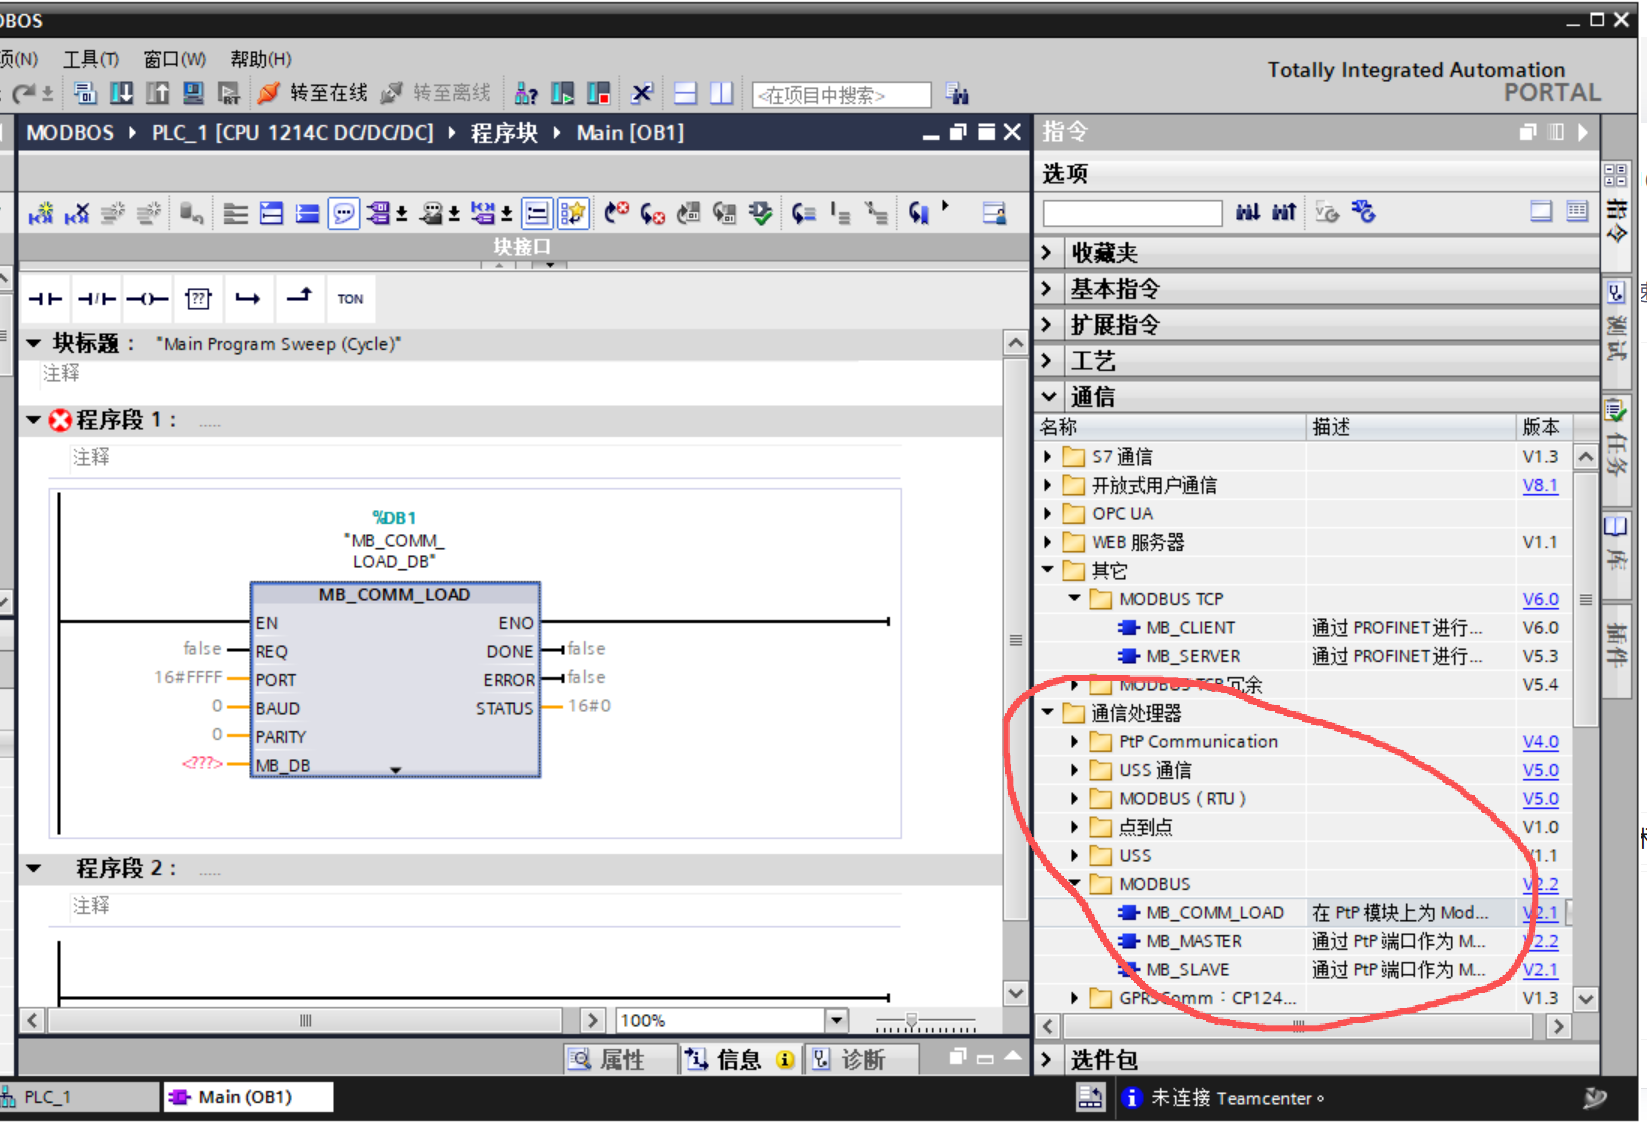
Task: Expand MB_COMM_LOAD block's hidden parameters arrow
Action: click(396, 770)
